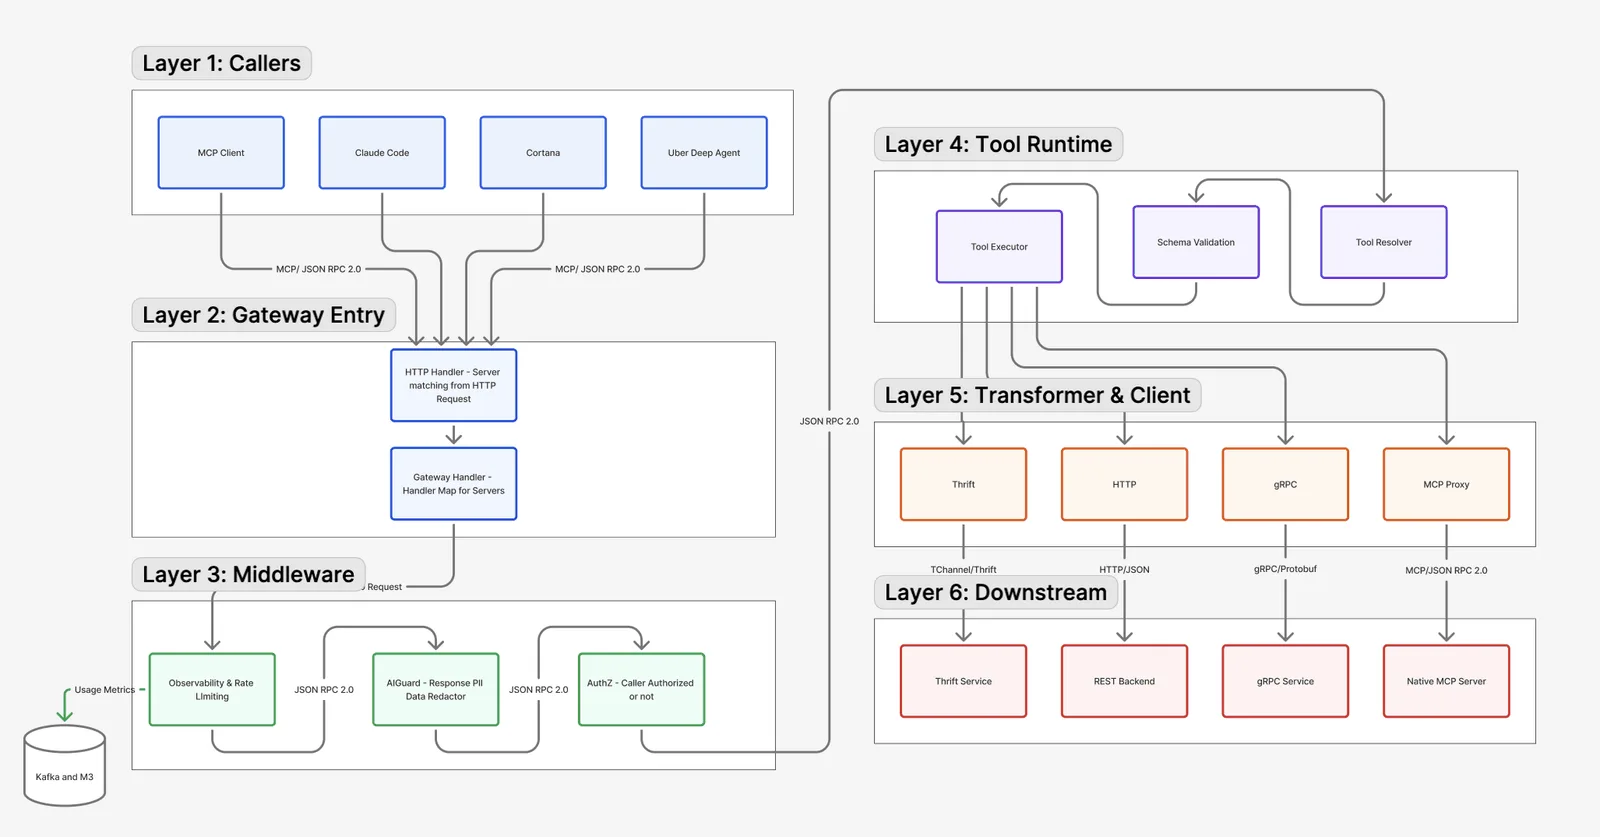The width and height of the screenshot is (1600, 837).
Task: Click the Kafka and M3 cylinder
Action: click(65, 766)
